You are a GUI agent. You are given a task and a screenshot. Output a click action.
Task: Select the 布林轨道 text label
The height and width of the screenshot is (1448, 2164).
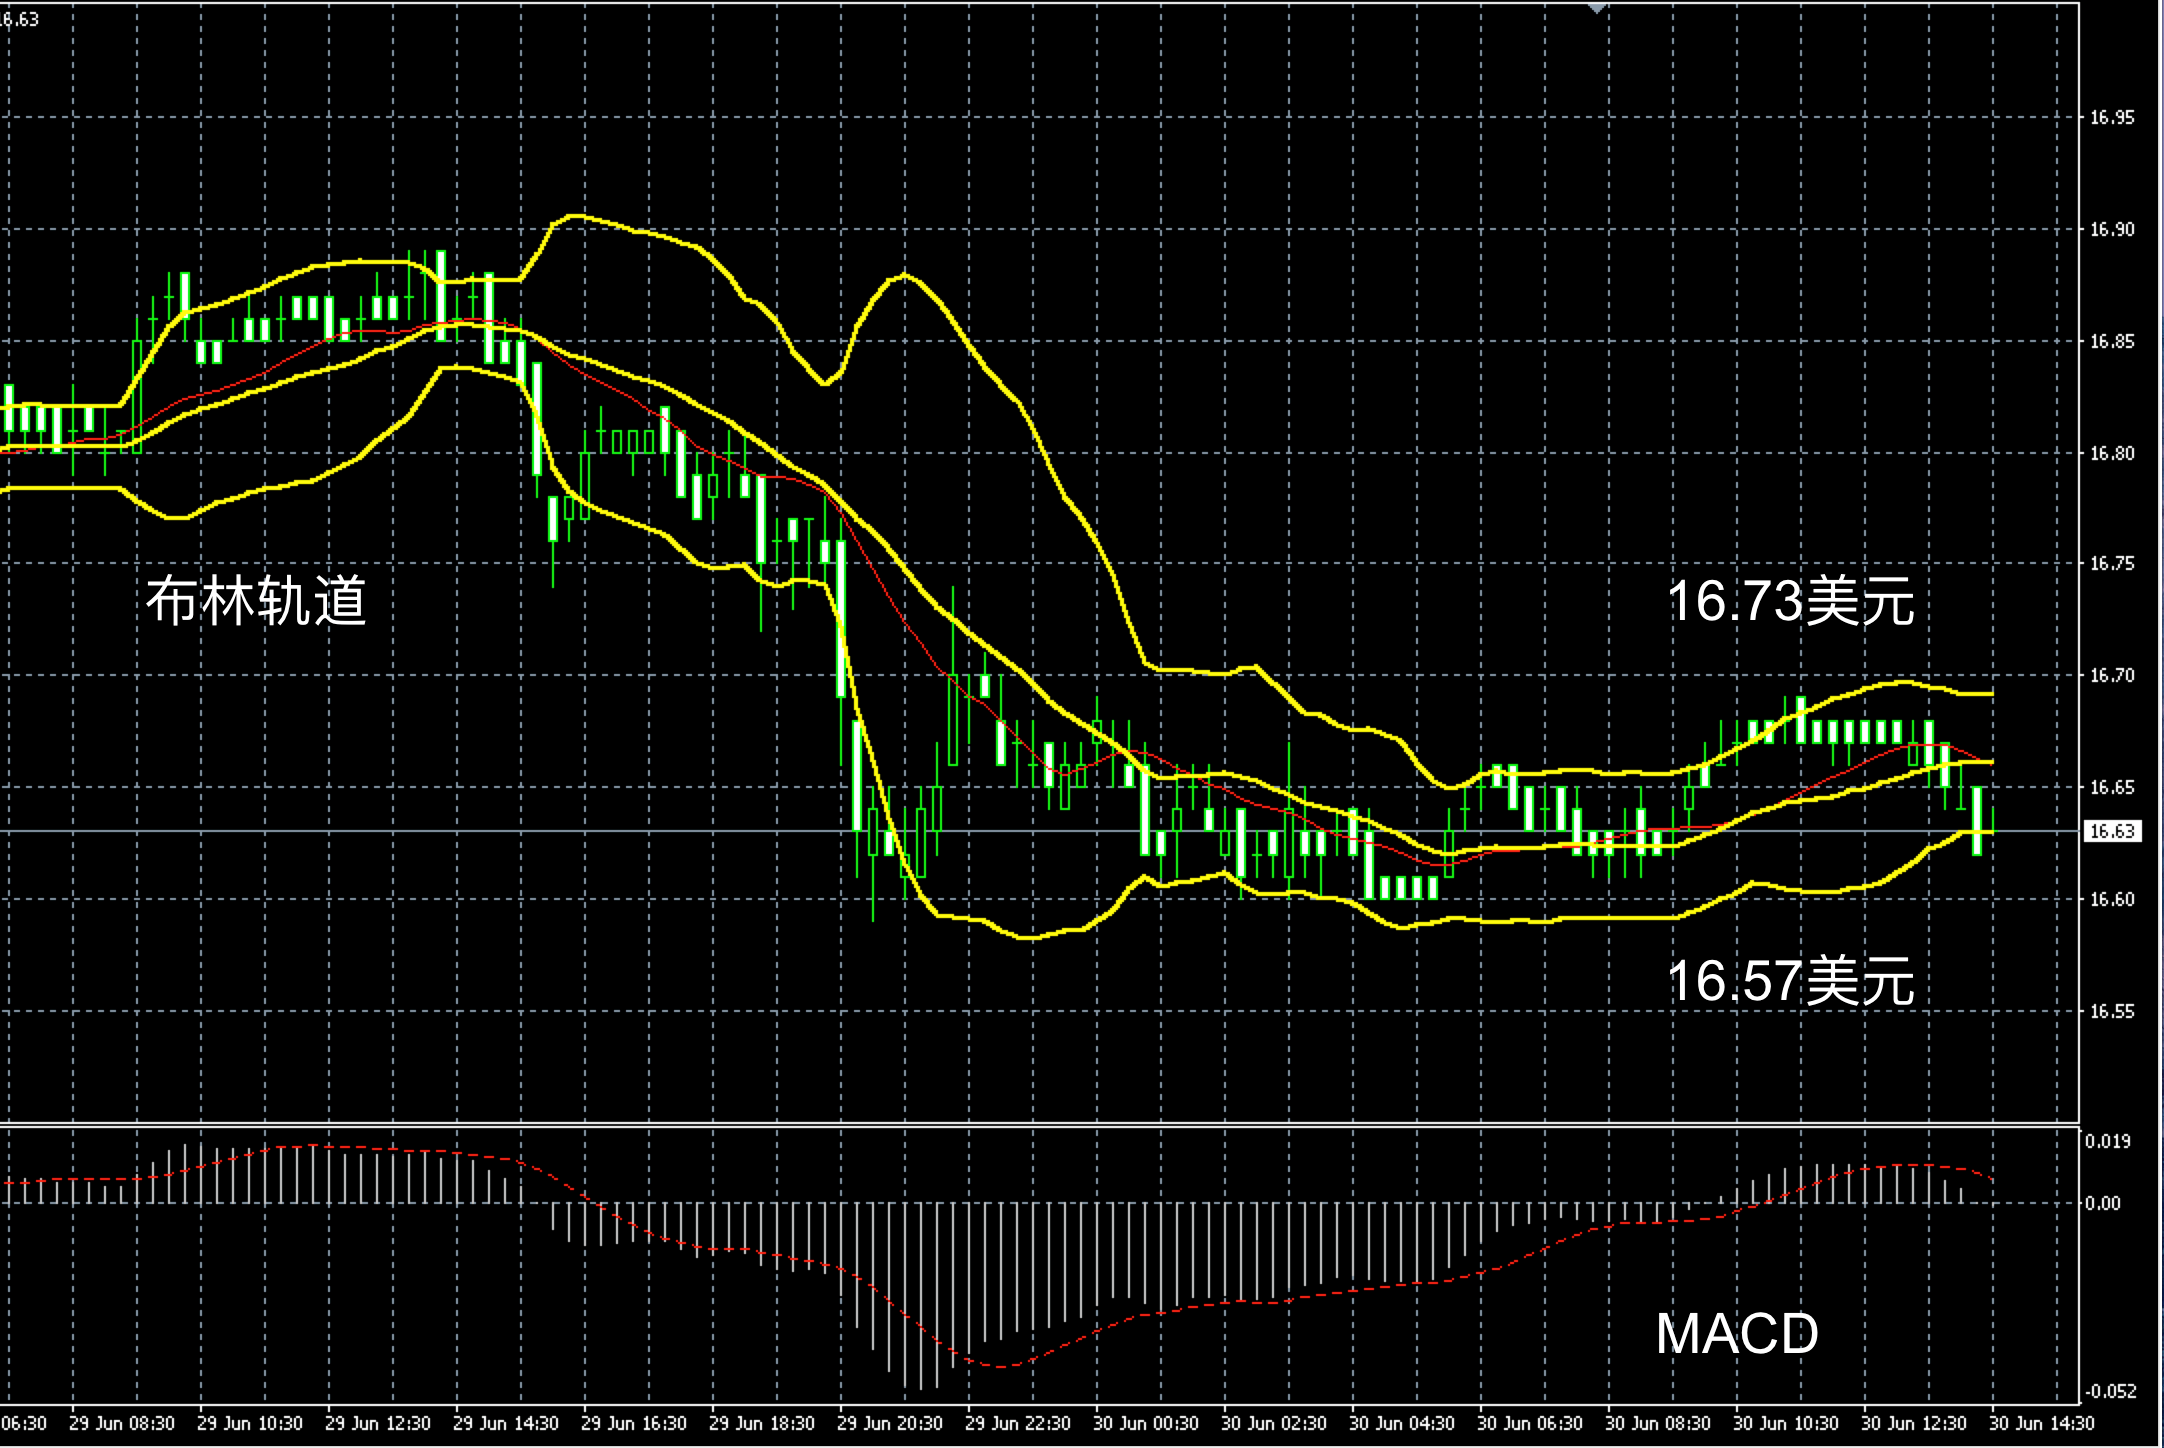[256, 601]
